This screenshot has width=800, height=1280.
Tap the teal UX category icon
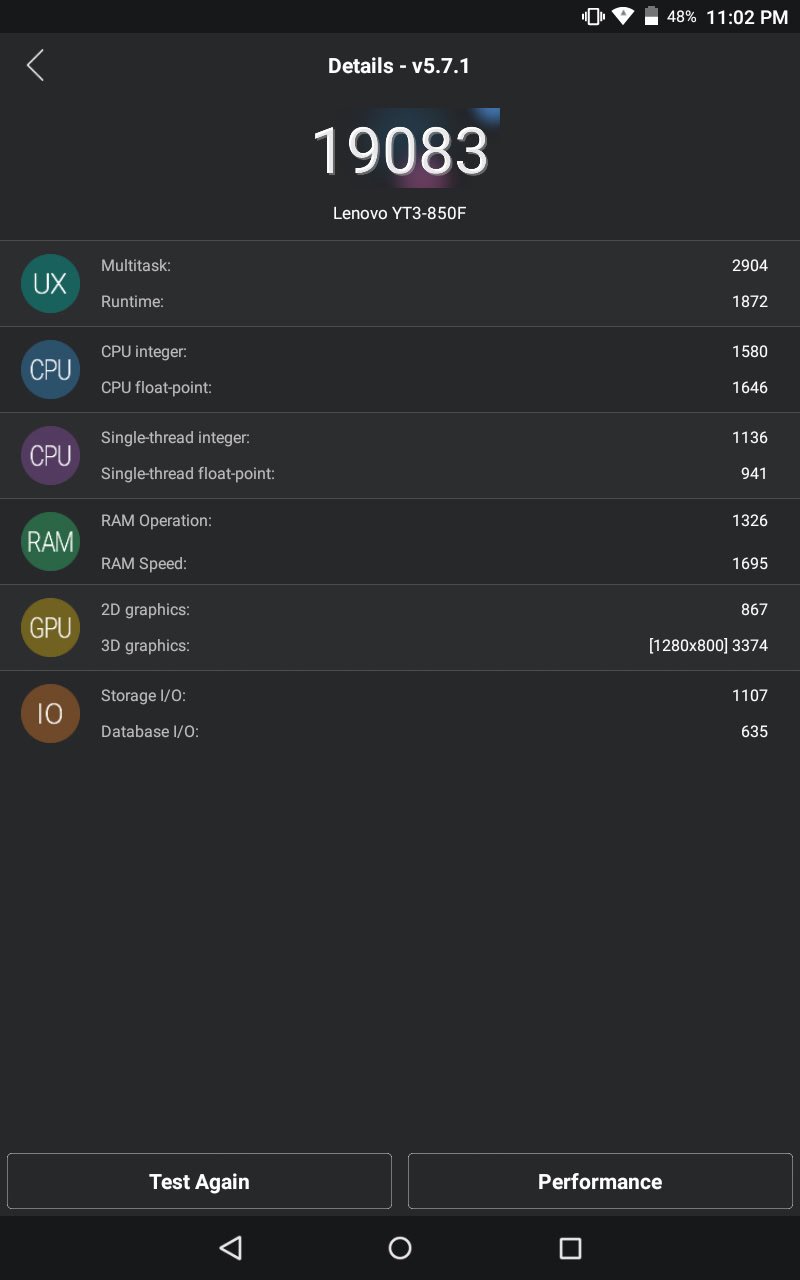[50, 284]
